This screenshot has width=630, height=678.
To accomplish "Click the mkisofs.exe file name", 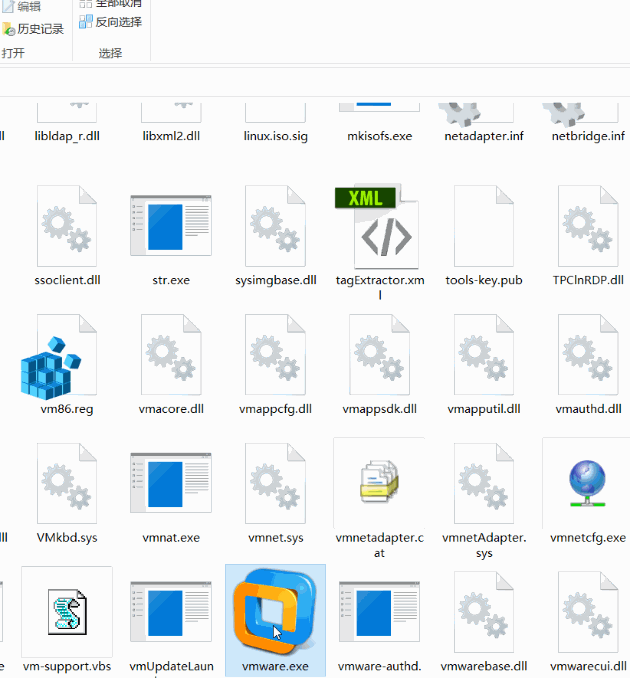I will 380,136.
